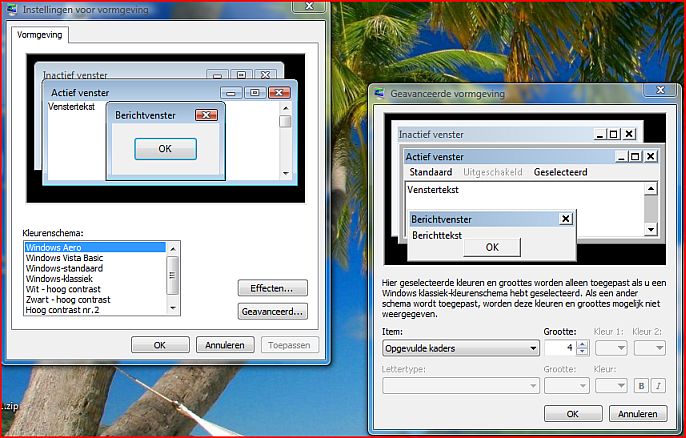Click Uitgeschakeld menu item in preview
The height and width of the screenshot is (438, 686).
coord(493,172)
